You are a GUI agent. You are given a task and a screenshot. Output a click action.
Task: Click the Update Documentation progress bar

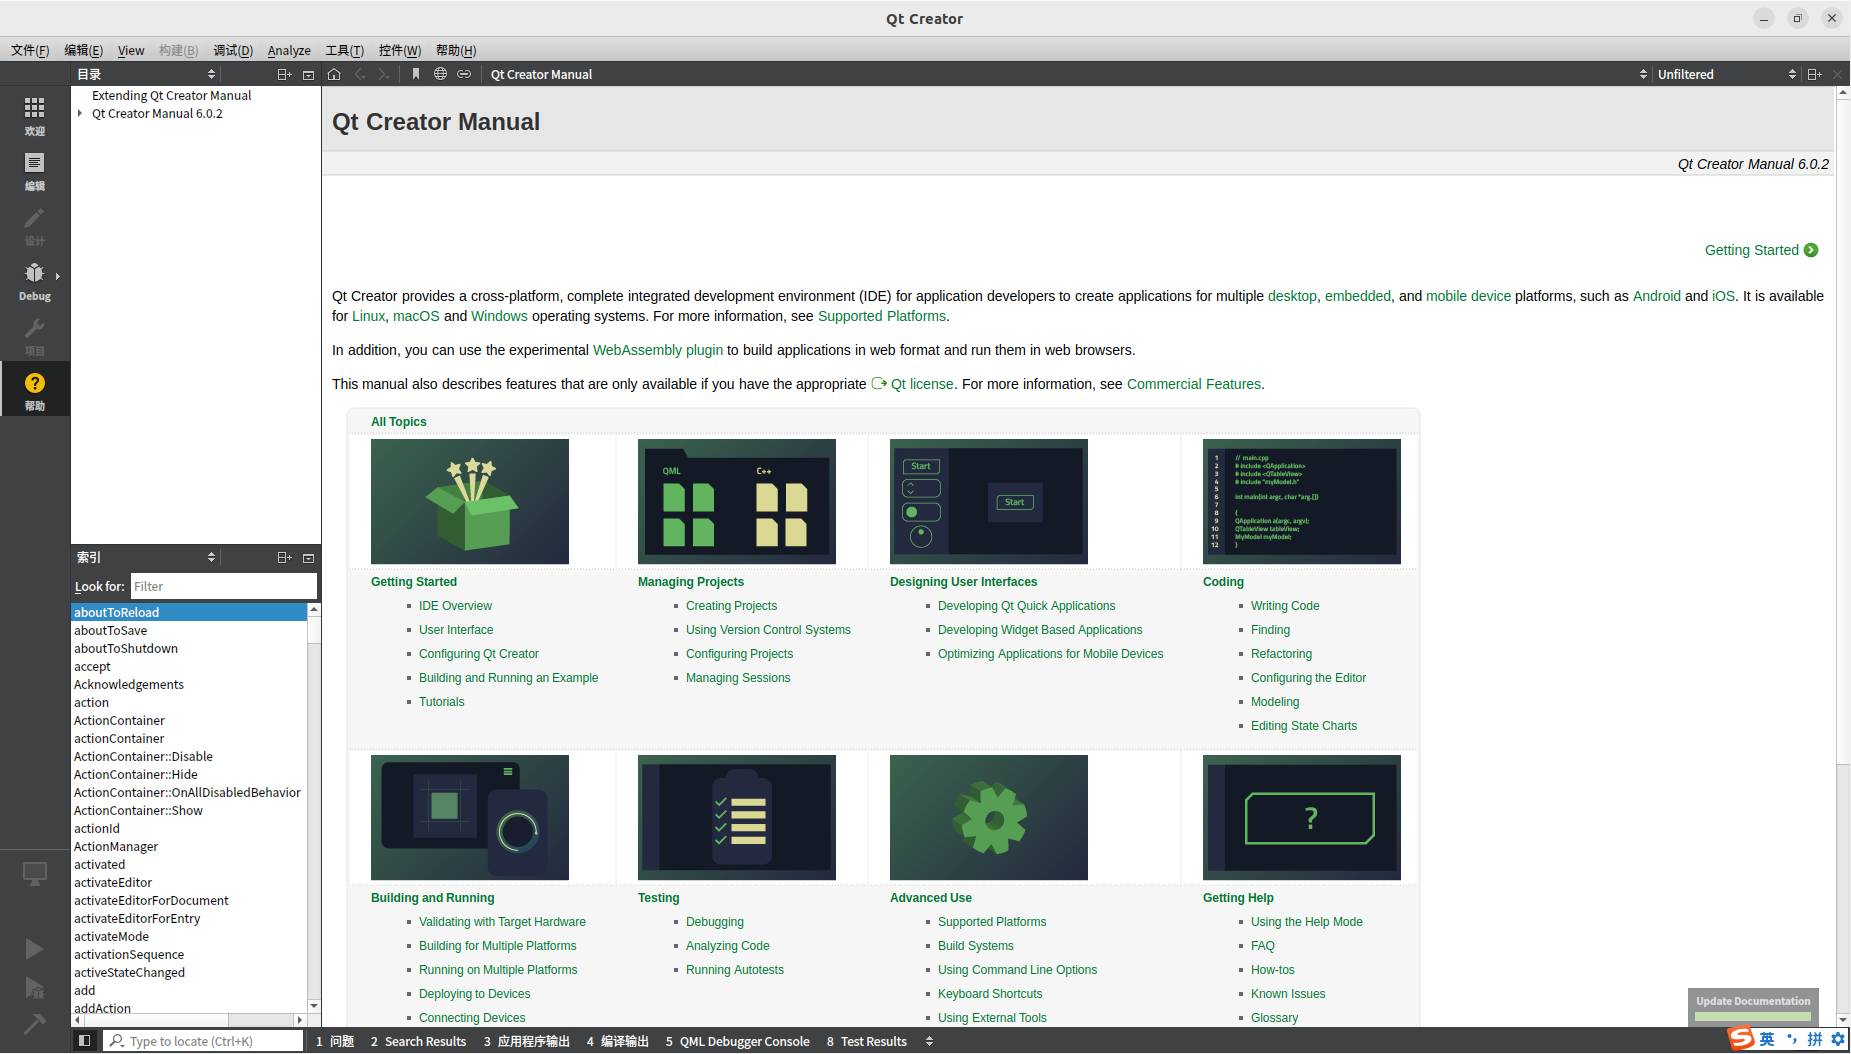[x=1753, y=1016]
